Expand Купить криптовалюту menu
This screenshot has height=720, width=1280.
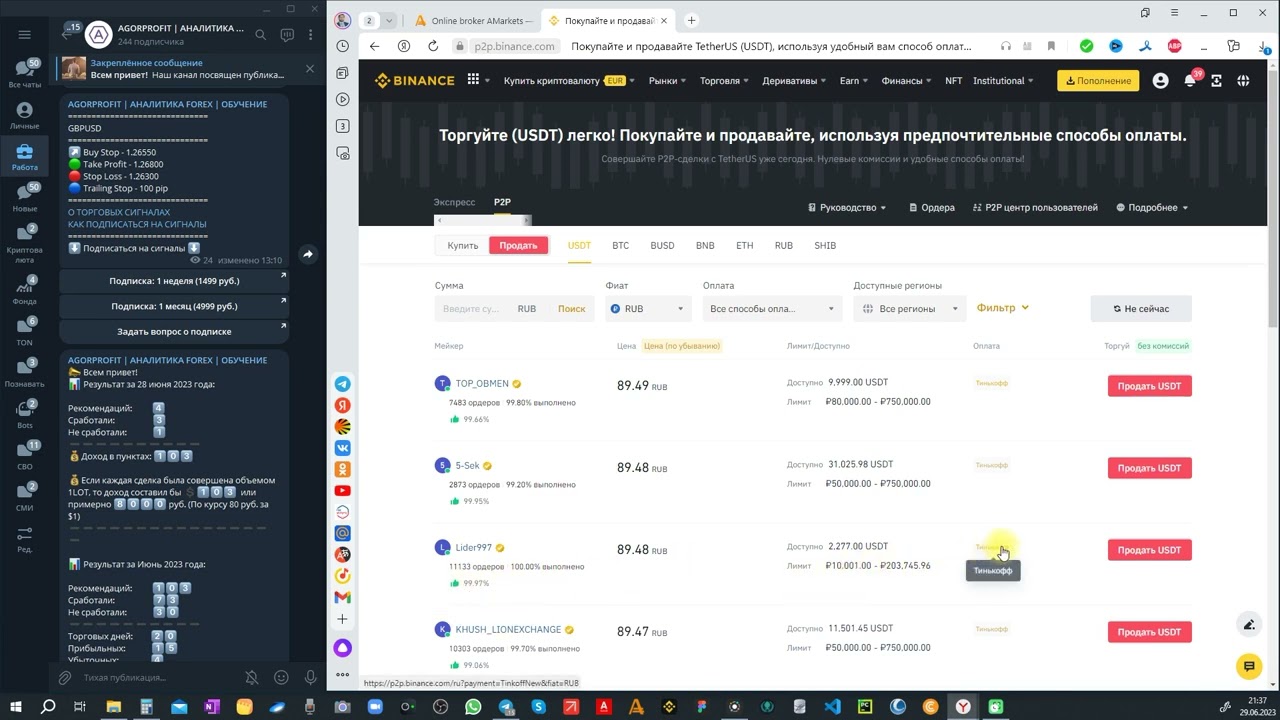(569, 81)
